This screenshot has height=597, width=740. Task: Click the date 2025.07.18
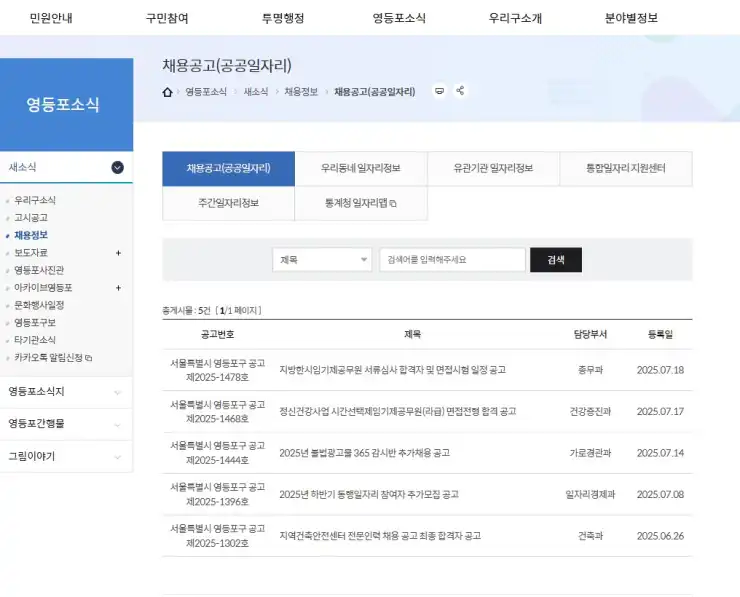click(660, 370)
